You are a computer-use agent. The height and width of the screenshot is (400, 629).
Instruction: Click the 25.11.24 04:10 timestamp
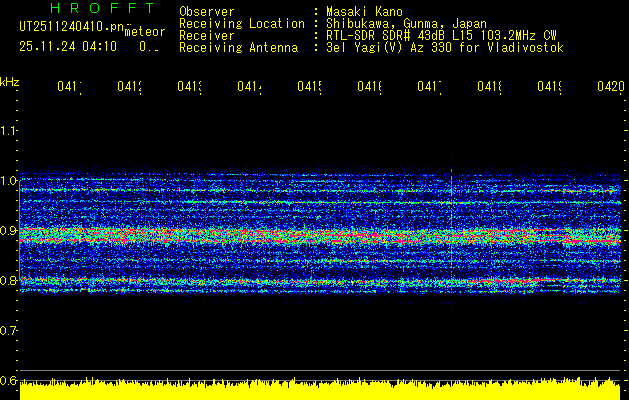coord(67,46)
